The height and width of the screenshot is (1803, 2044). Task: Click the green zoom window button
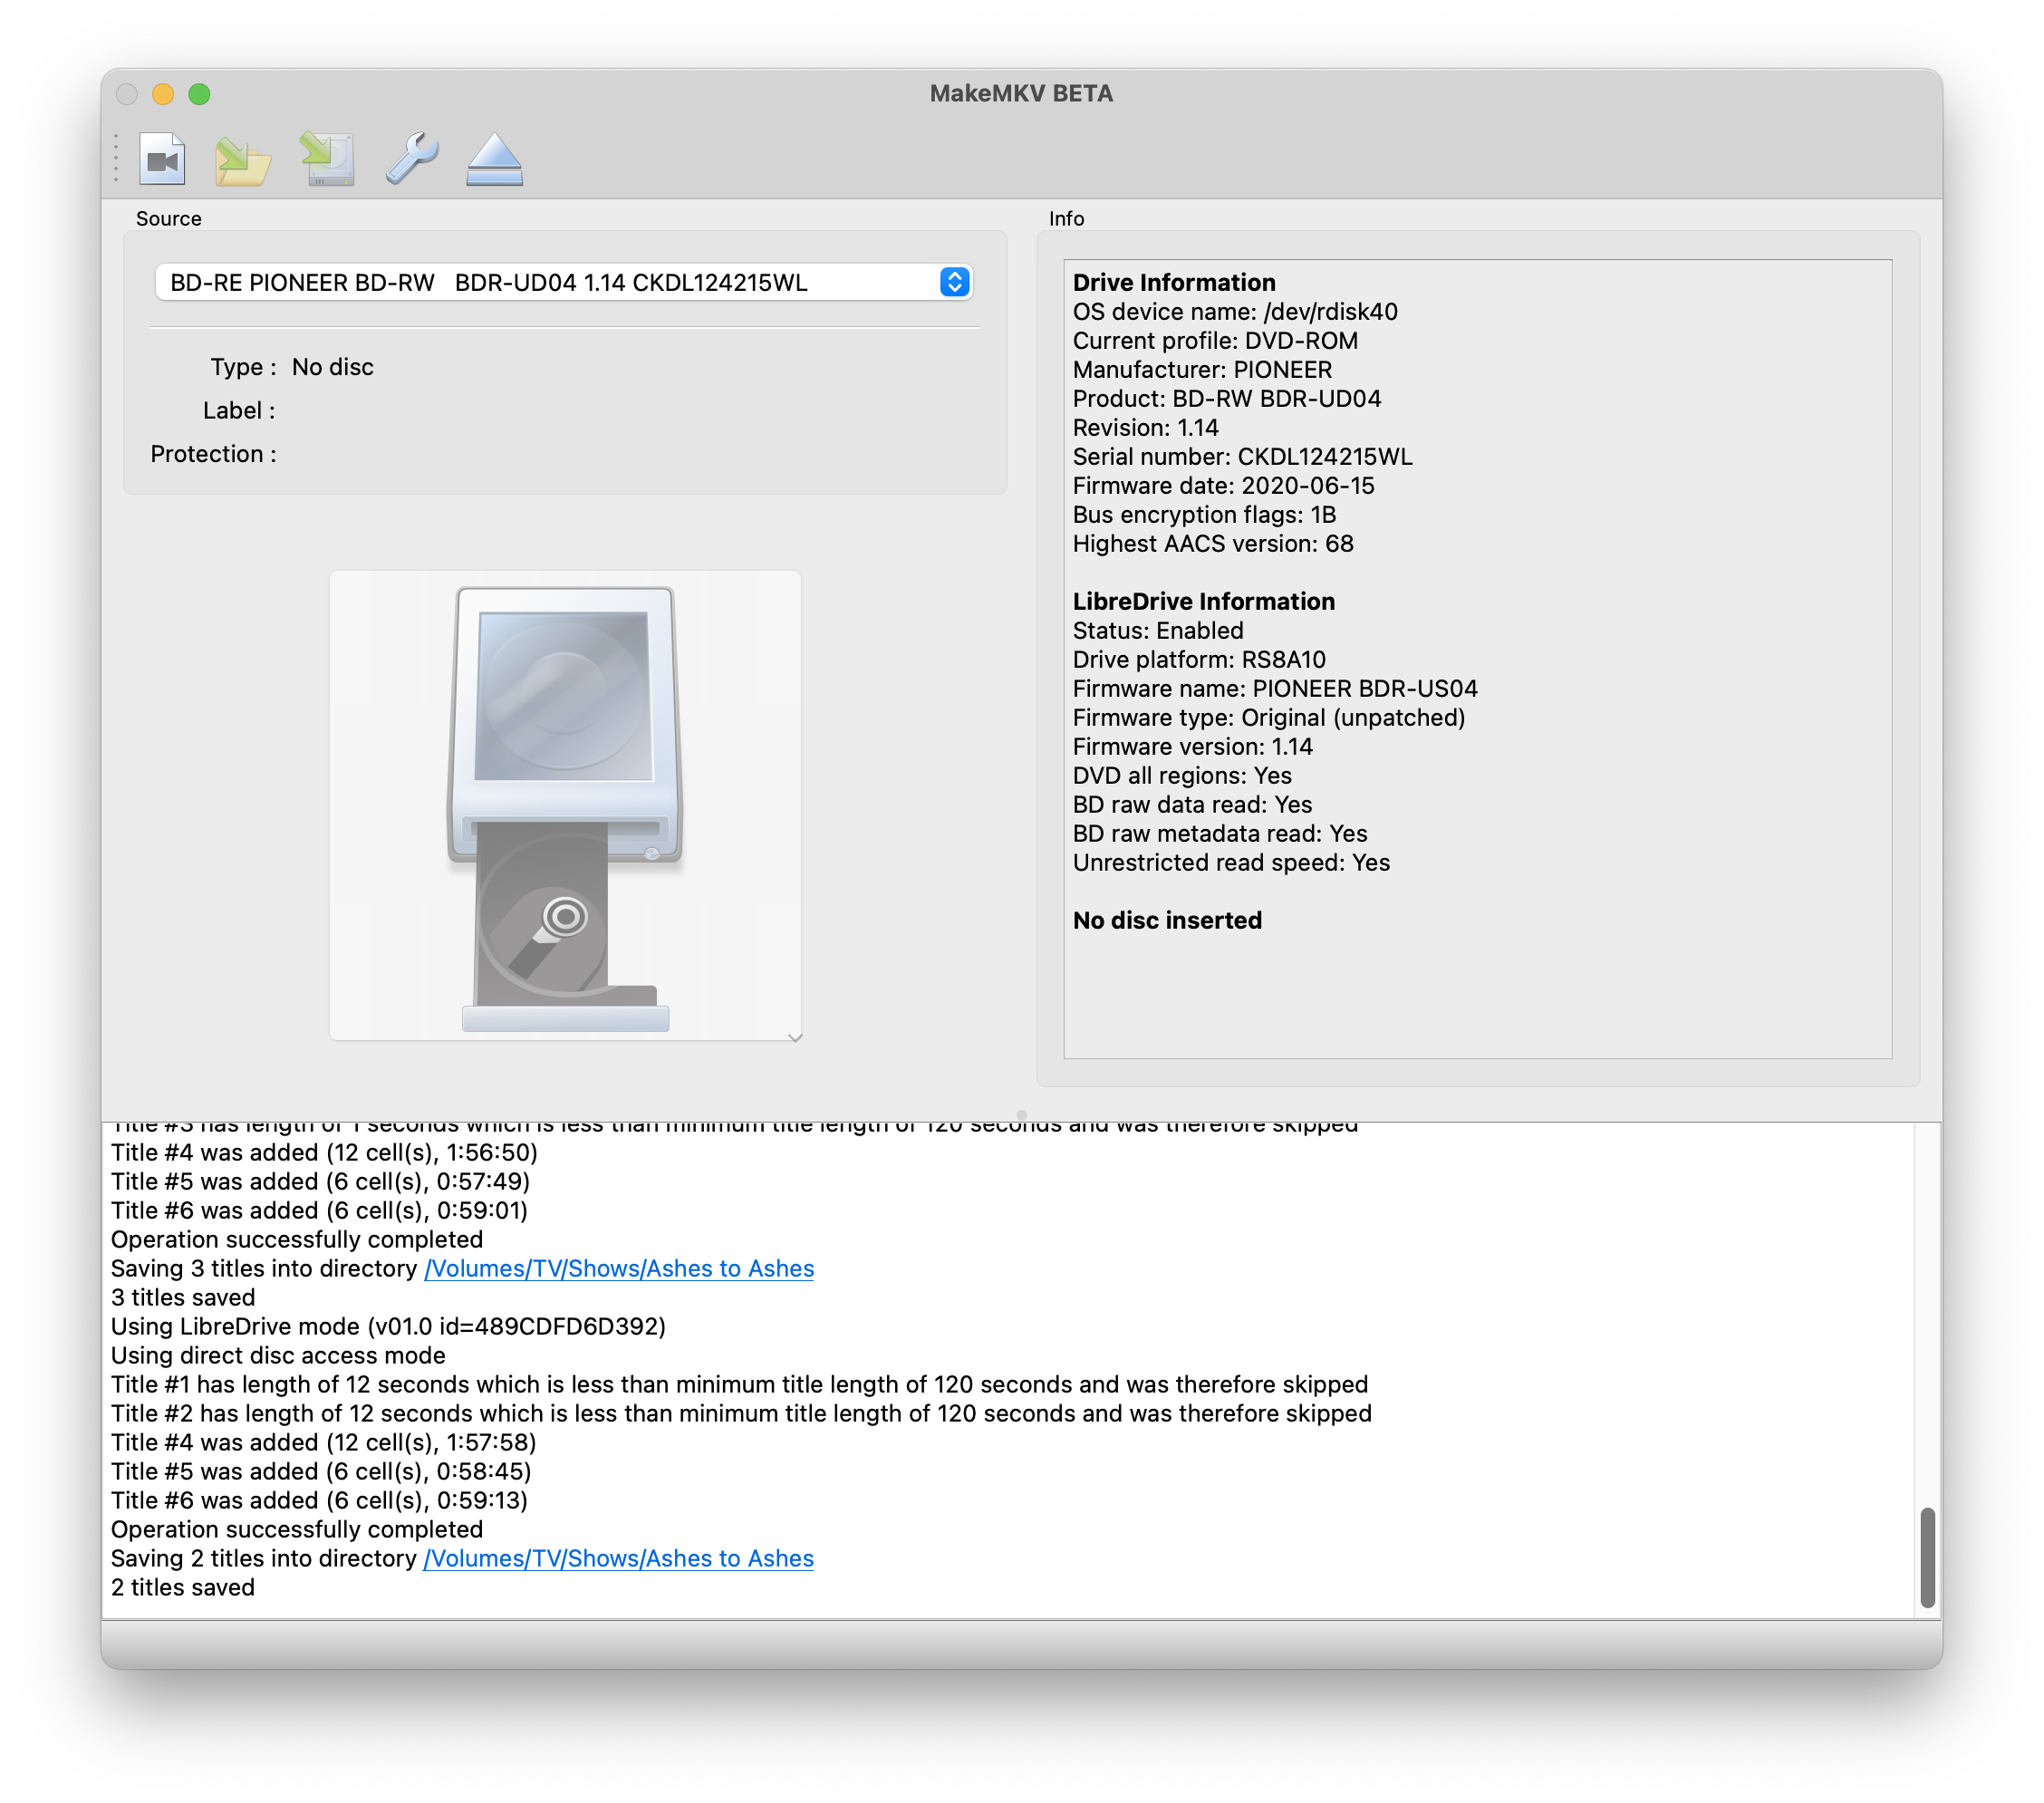pyautogui.click(x=200, y=93)
